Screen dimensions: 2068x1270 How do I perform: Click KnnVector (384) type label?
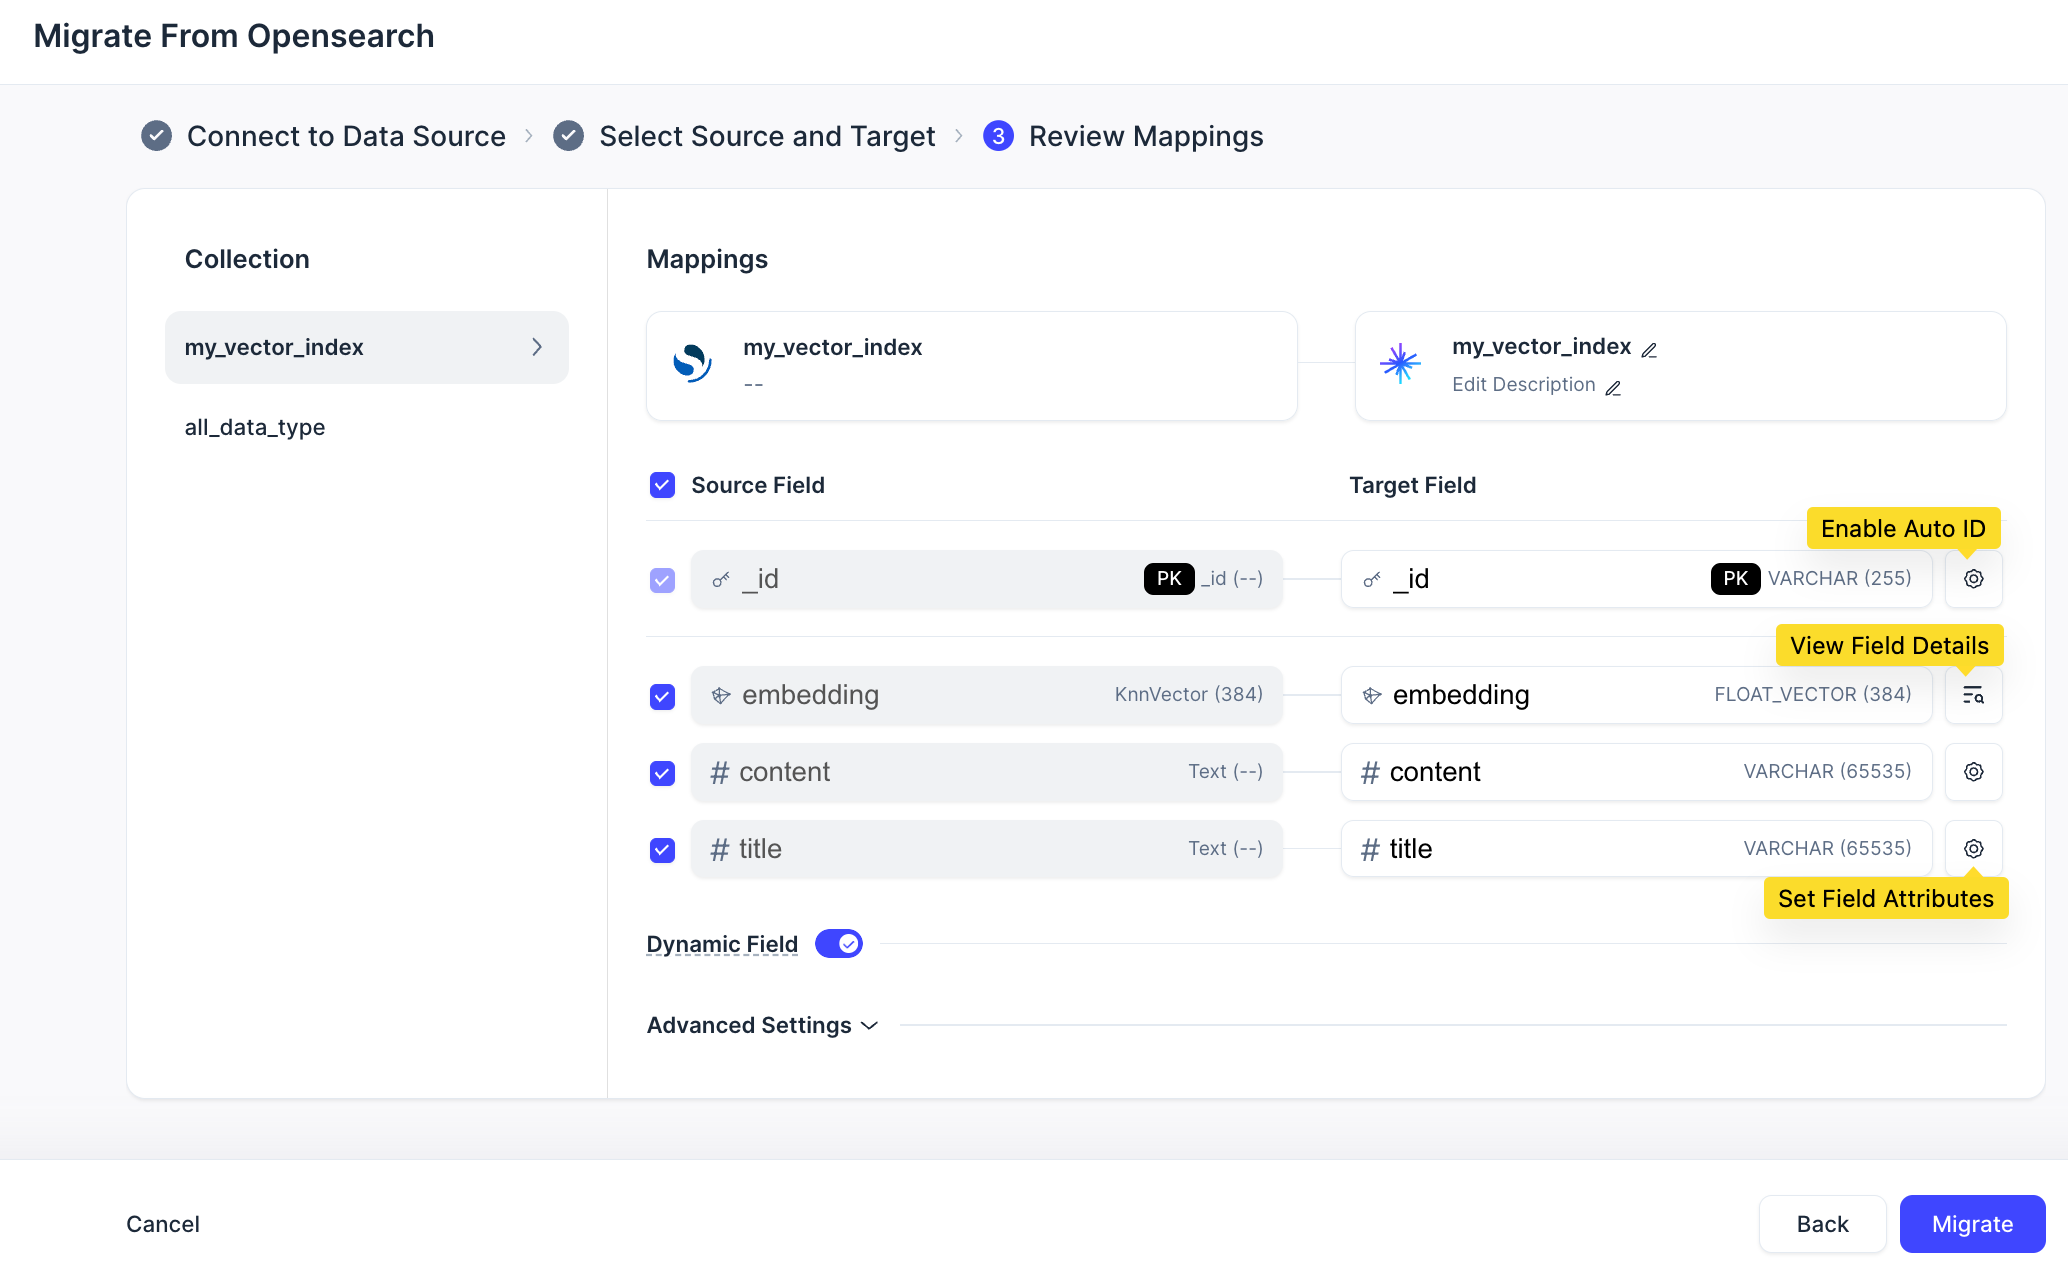(1188, 695)
